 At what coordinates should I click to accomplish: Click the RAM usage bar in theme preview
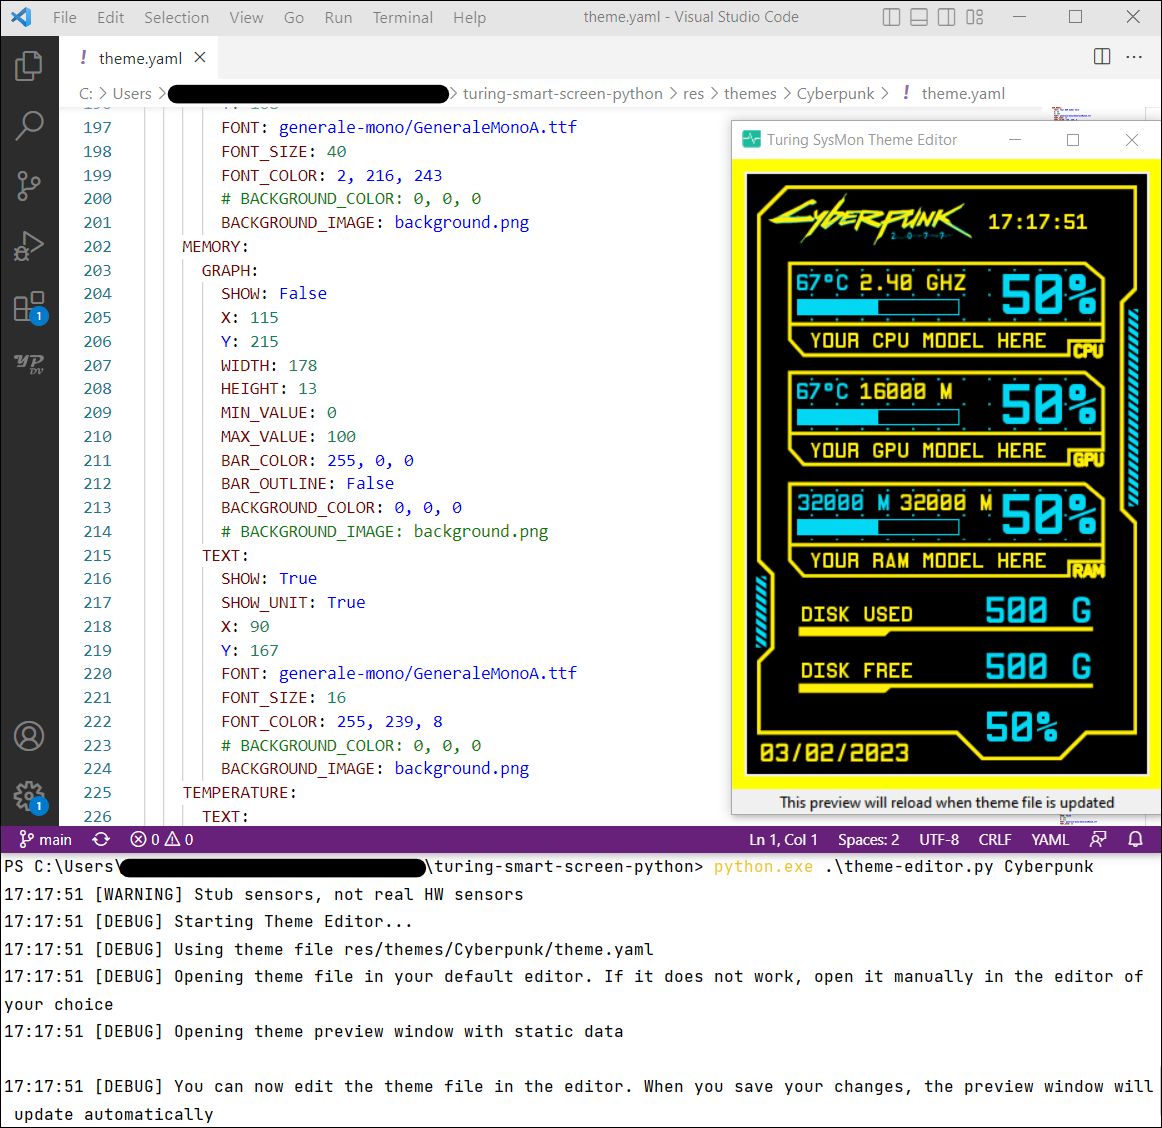point(877,527)
